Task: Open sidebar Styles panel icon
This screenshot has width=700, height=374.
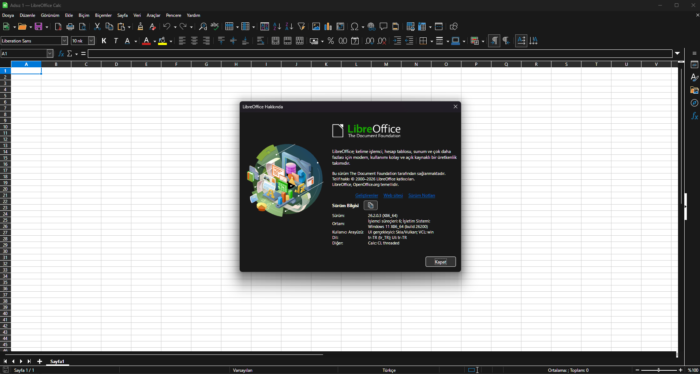Action: click(x=694, y=78)
